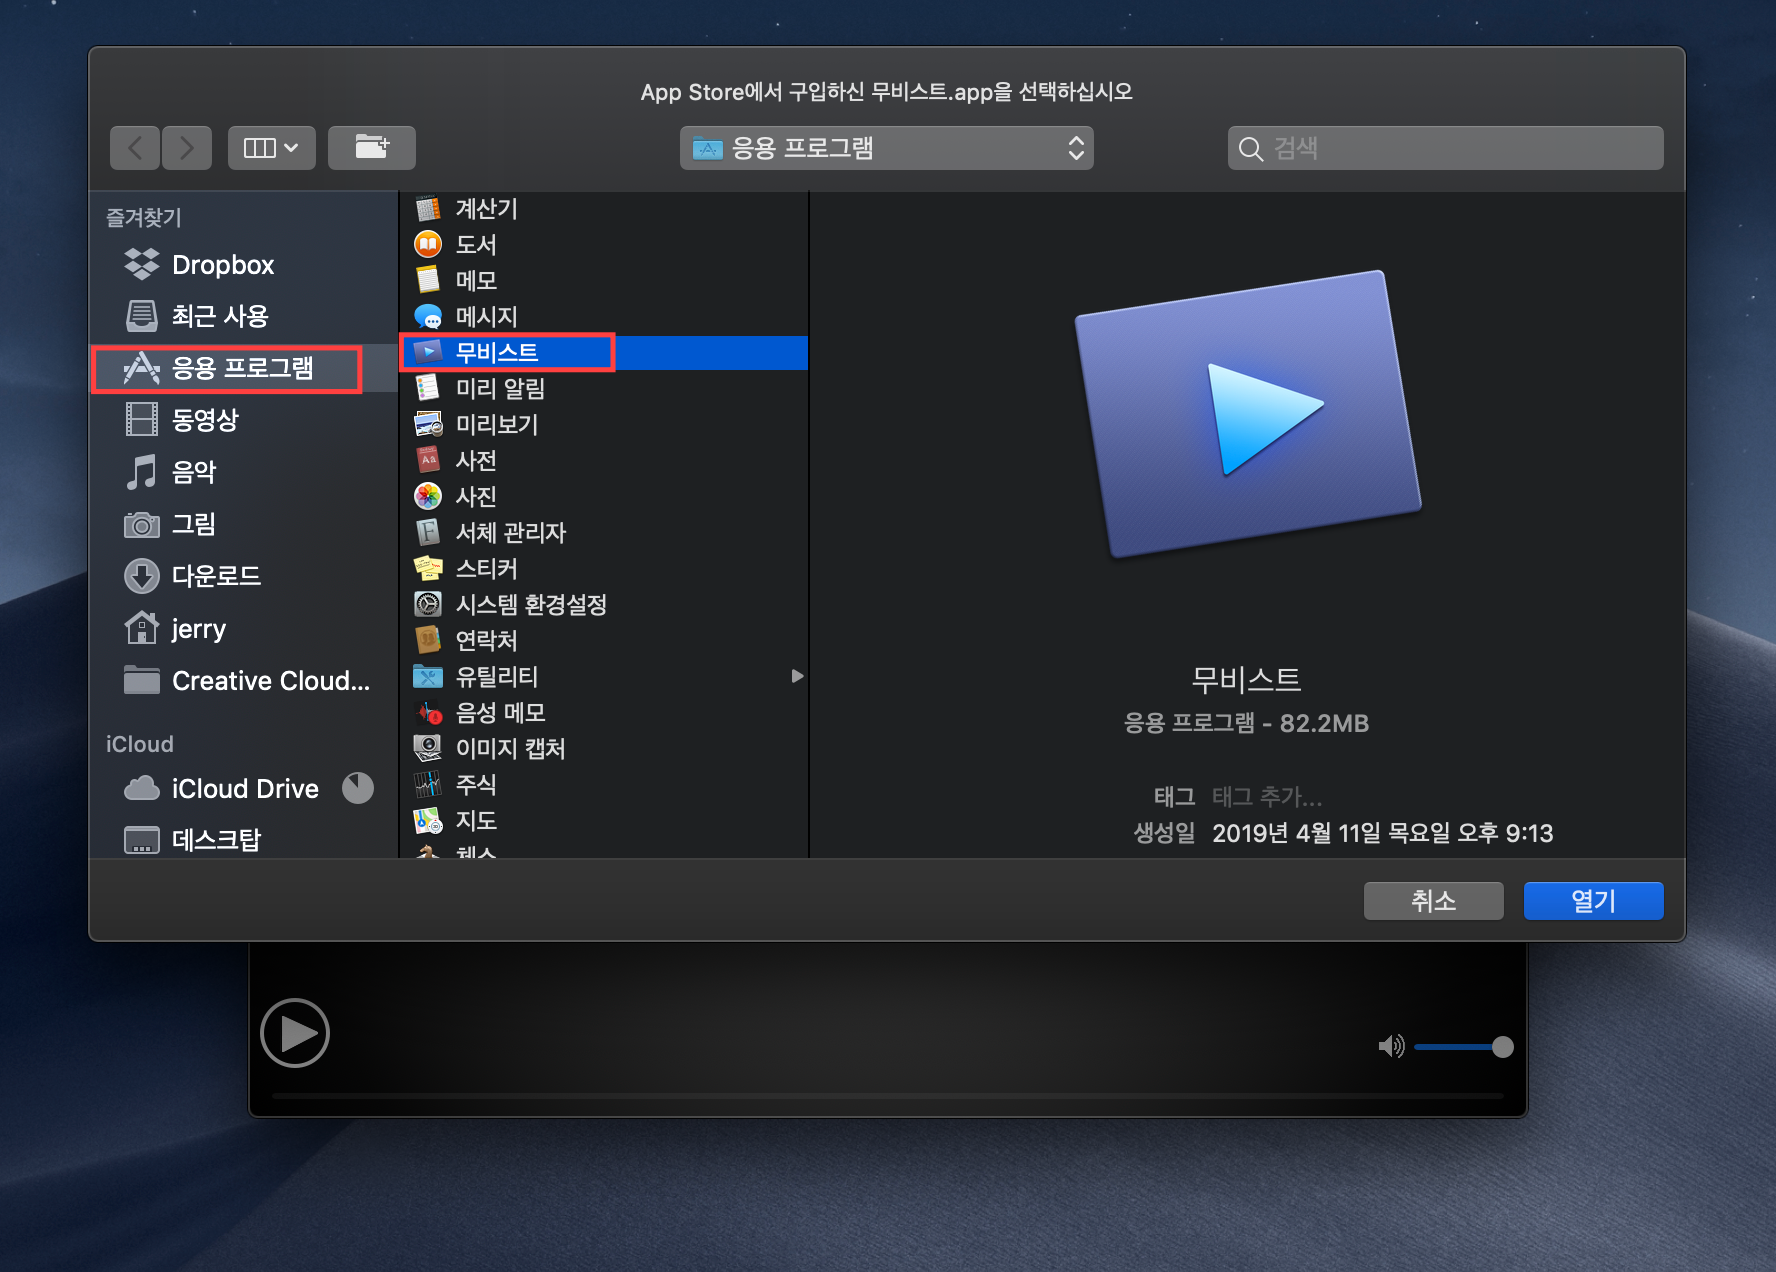This screenshot has width=1776, height=1272.
Task: Open 최근 사용 in the sidebar
Action: 244,316
